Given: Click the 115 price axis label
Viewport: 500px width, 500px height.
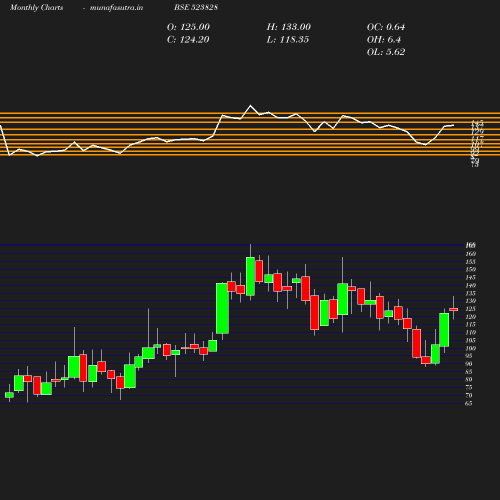Looking at the screenshot, I should pos(471,324).
